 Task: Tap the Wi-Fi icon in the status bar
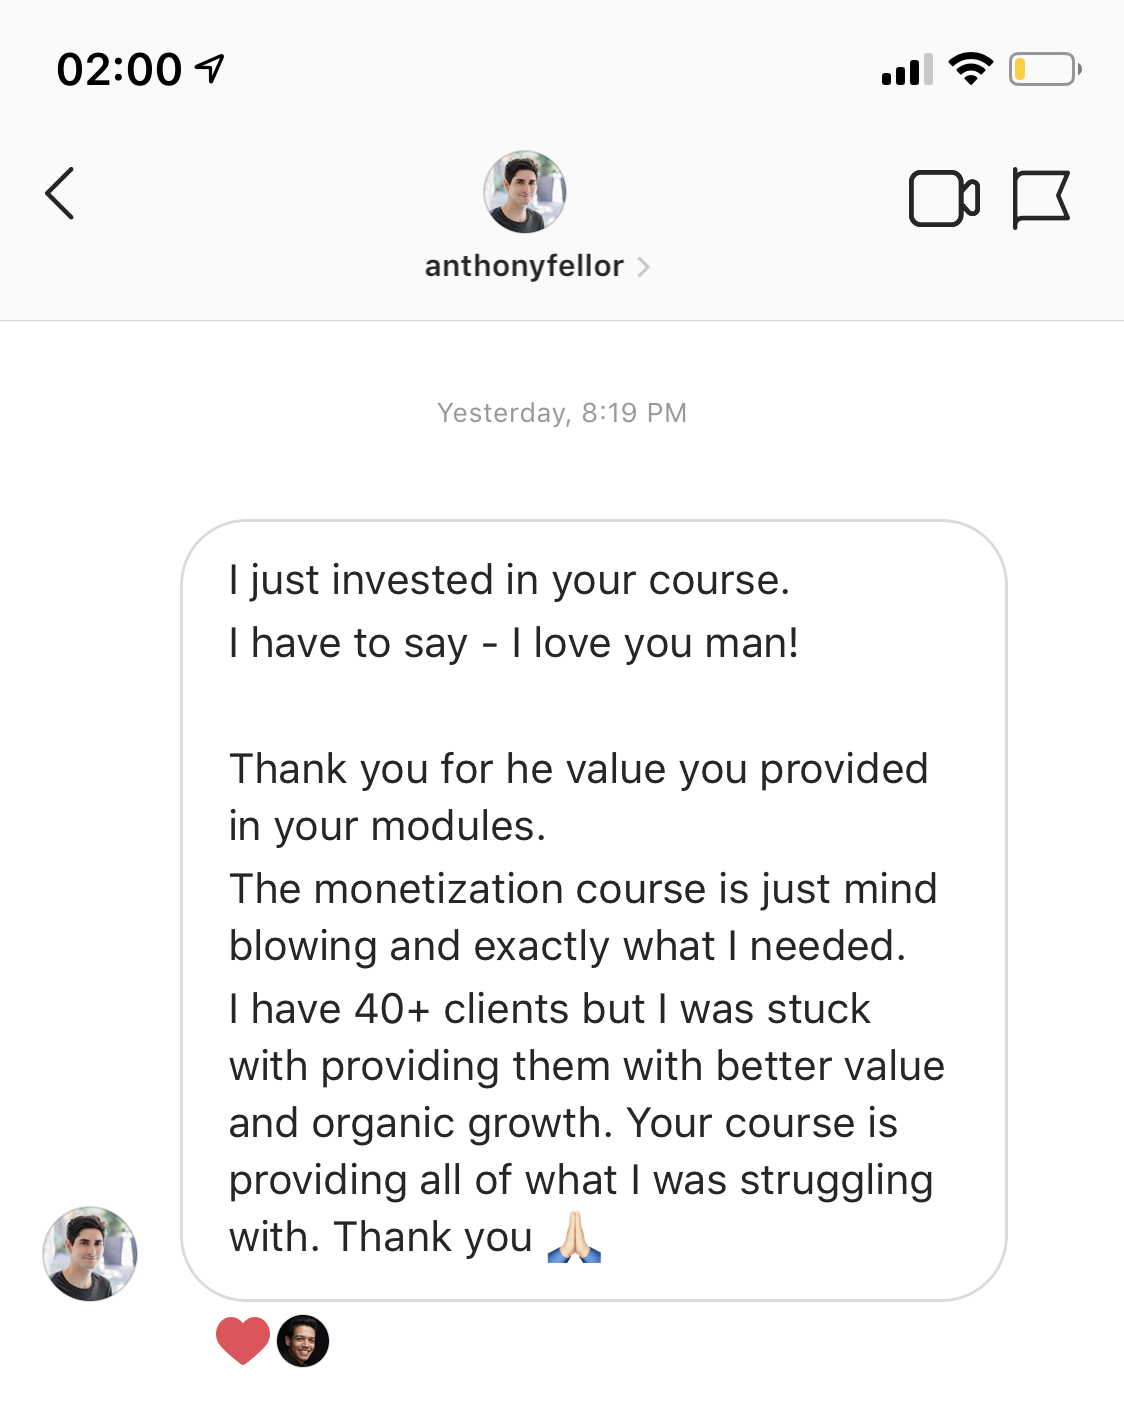[x=969, y=69]
